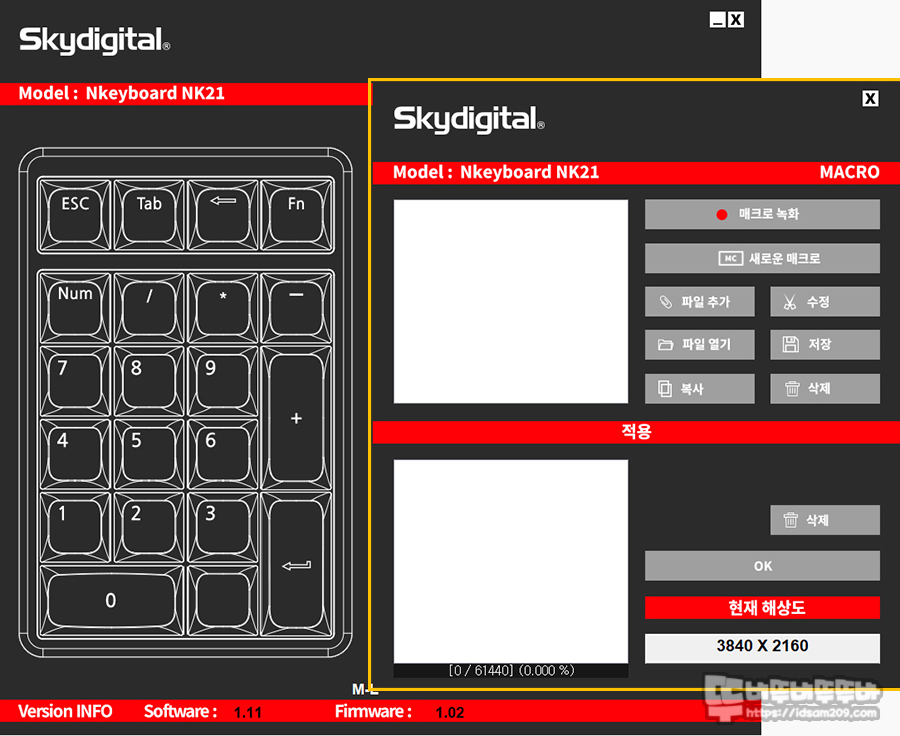Close the MACRO dialog window
This screenshot has width=900, height=736.
click(x=870, y=99)
